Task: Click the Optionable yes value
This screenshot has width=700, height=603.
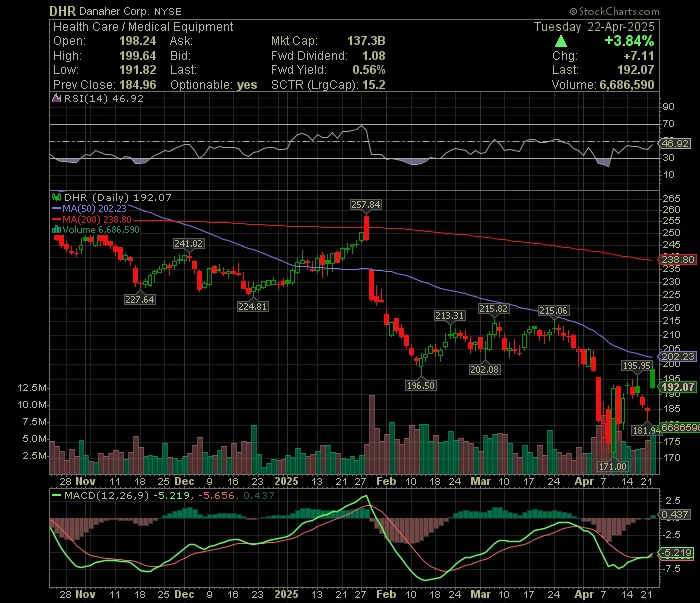Action: click(247, 85)
